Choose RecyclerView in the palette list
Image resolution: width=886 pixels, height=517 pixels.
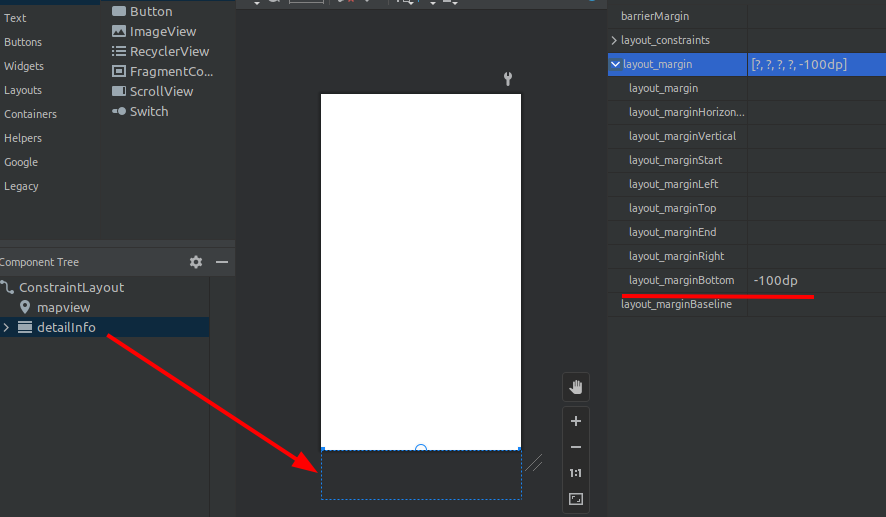point(168,51)
